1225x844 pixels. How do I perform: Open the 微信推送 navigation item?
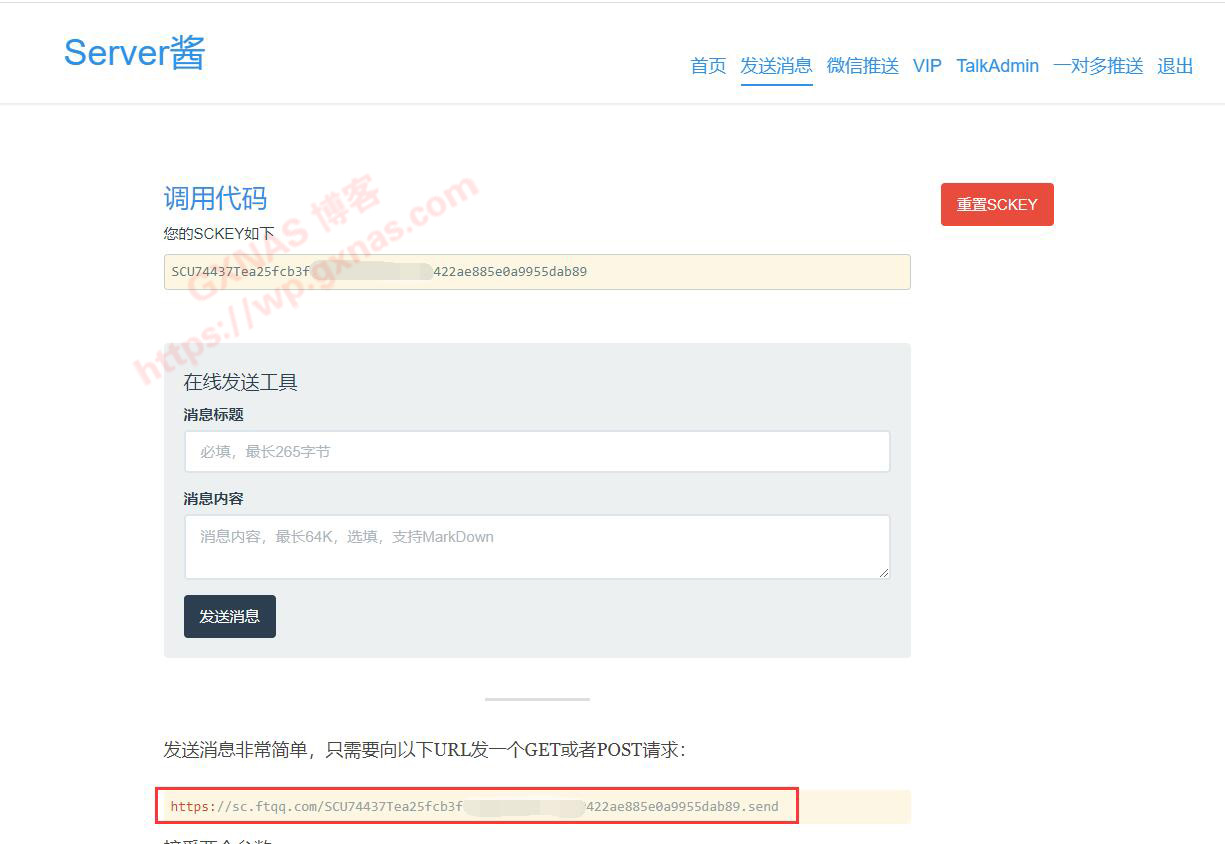pyautogui.click(x=862, y=66)
